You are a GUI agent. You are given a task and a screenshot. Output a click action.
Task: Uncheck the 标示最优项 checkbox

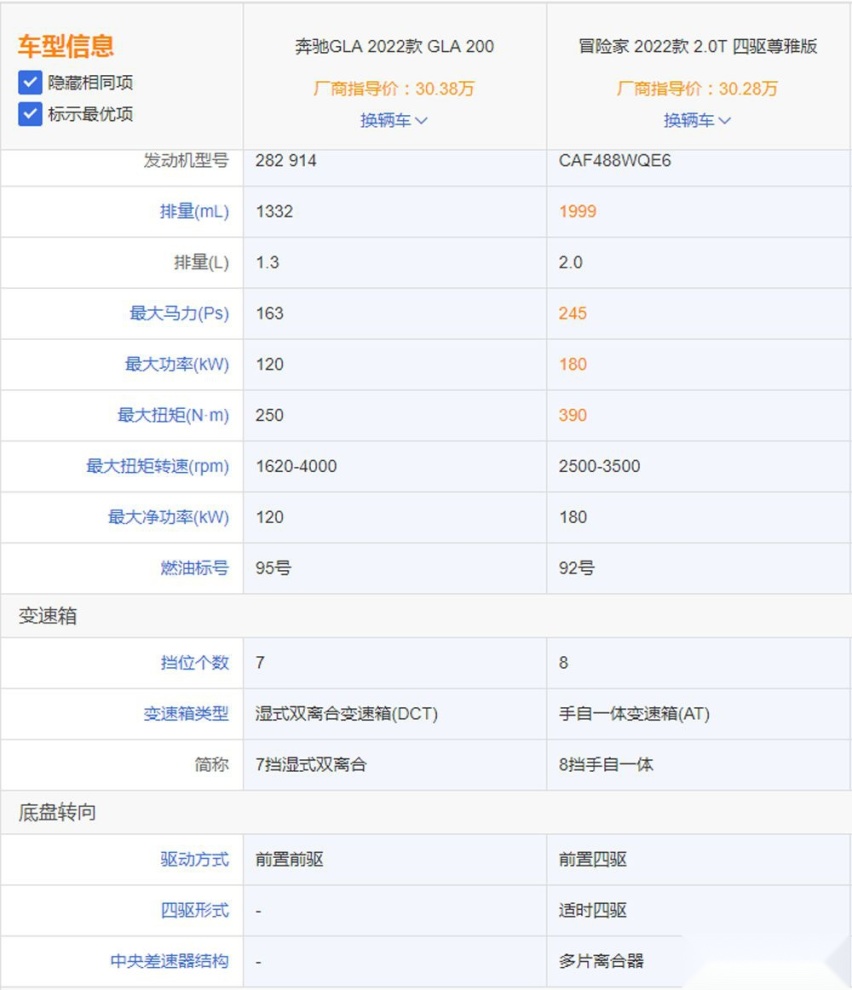pos(30,114)
